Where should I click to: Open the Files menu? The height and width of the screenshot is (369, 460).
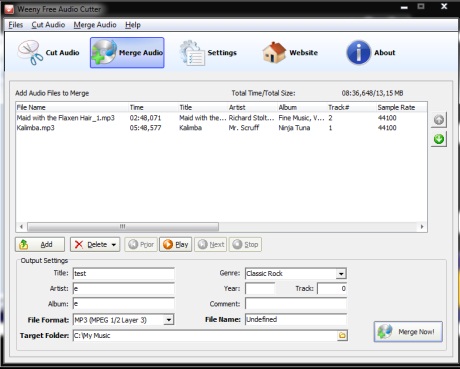[16, 25]
